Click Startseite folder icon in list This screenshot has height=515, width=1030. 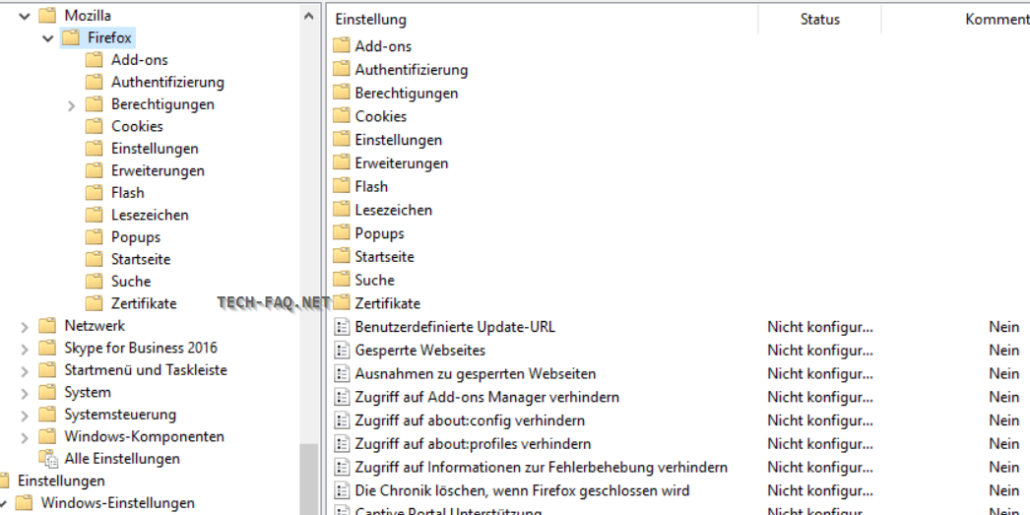coord(342,257)
